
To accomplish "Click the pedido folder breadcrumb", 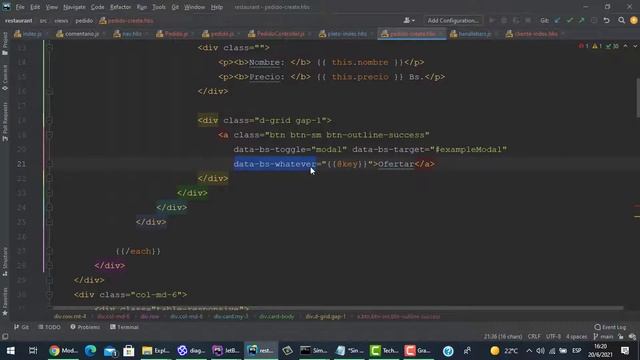I will point(84,20).
